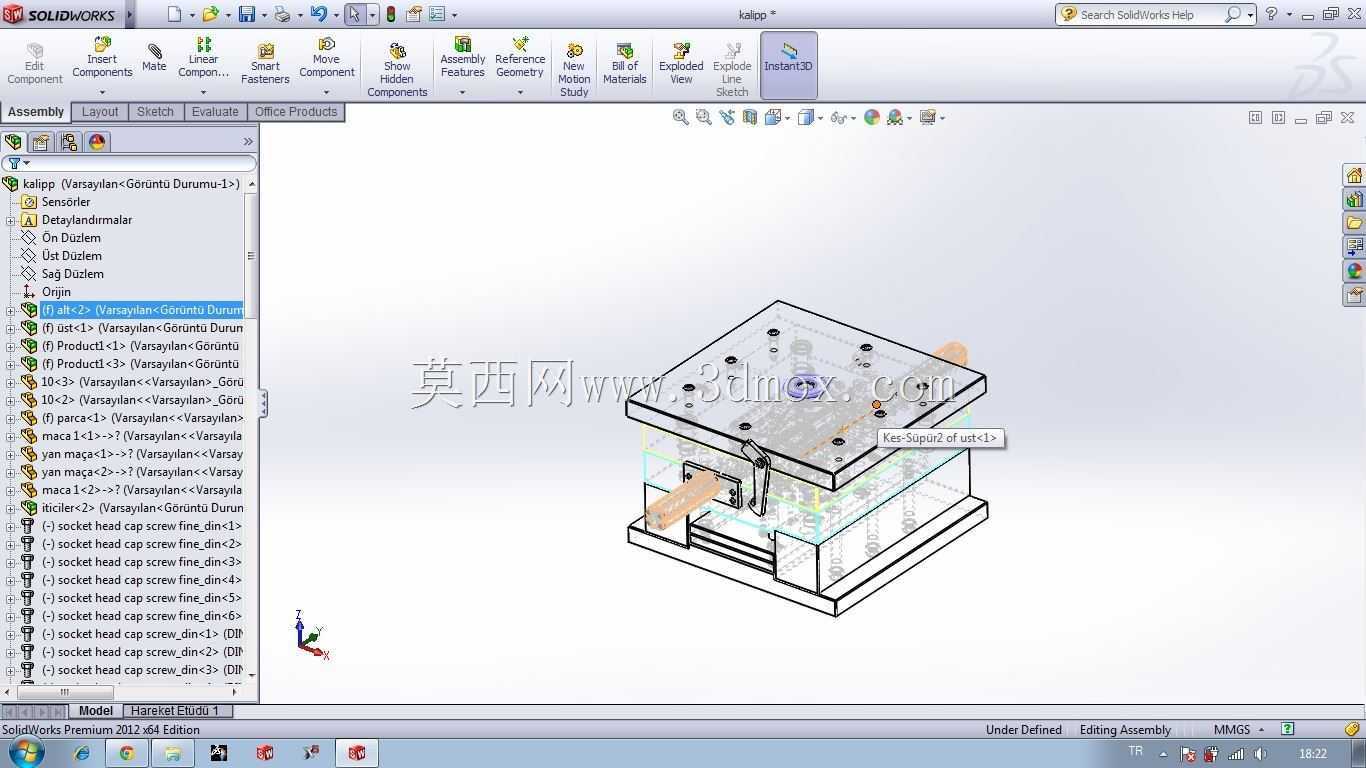The image size is (1366, 768).
Task: Click the Help question mark button
Action: click(x=1272, y=14)
